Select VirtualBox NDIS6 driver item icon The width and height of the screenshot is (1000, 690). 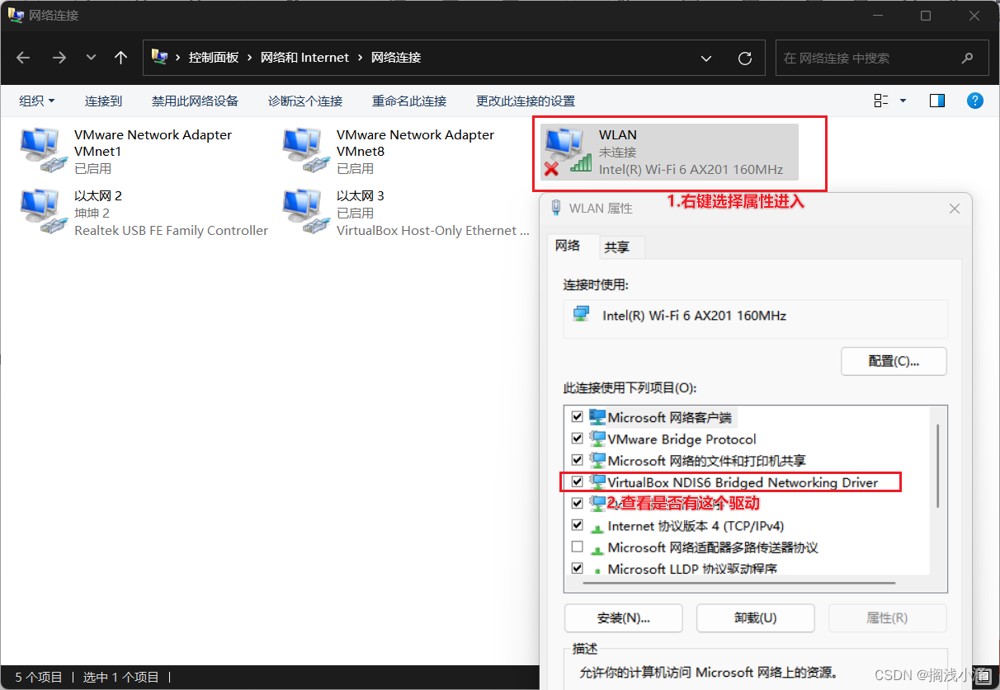tap(597, 482)
